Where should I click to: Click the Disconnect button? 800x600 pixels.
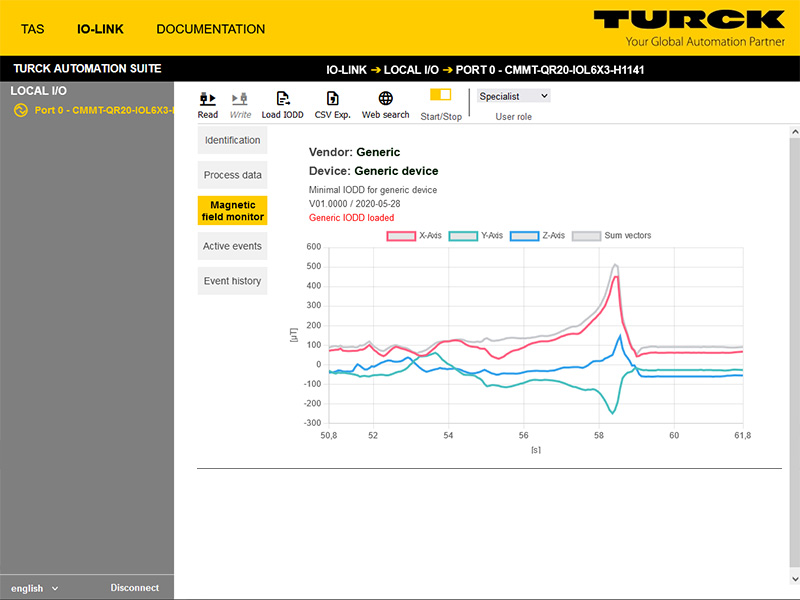[134, 588]
